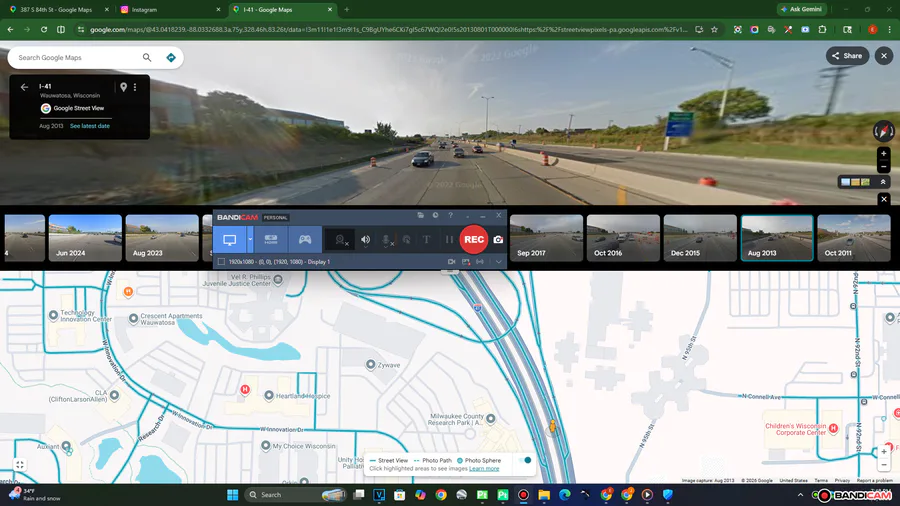Image resolution: width=900 pixels, height=506 pixels.
Task: Click Bandicam pause button
Action: click(x=449, y=240)
